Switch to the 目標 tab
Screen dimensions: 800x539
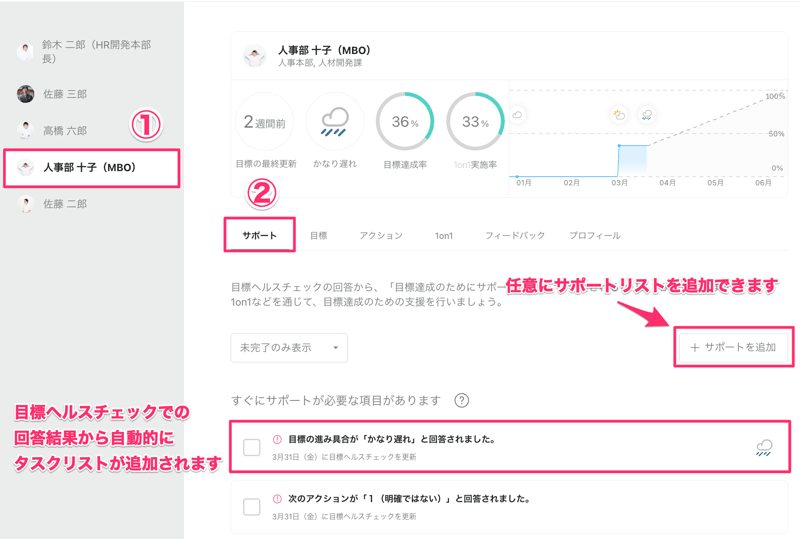318,236
